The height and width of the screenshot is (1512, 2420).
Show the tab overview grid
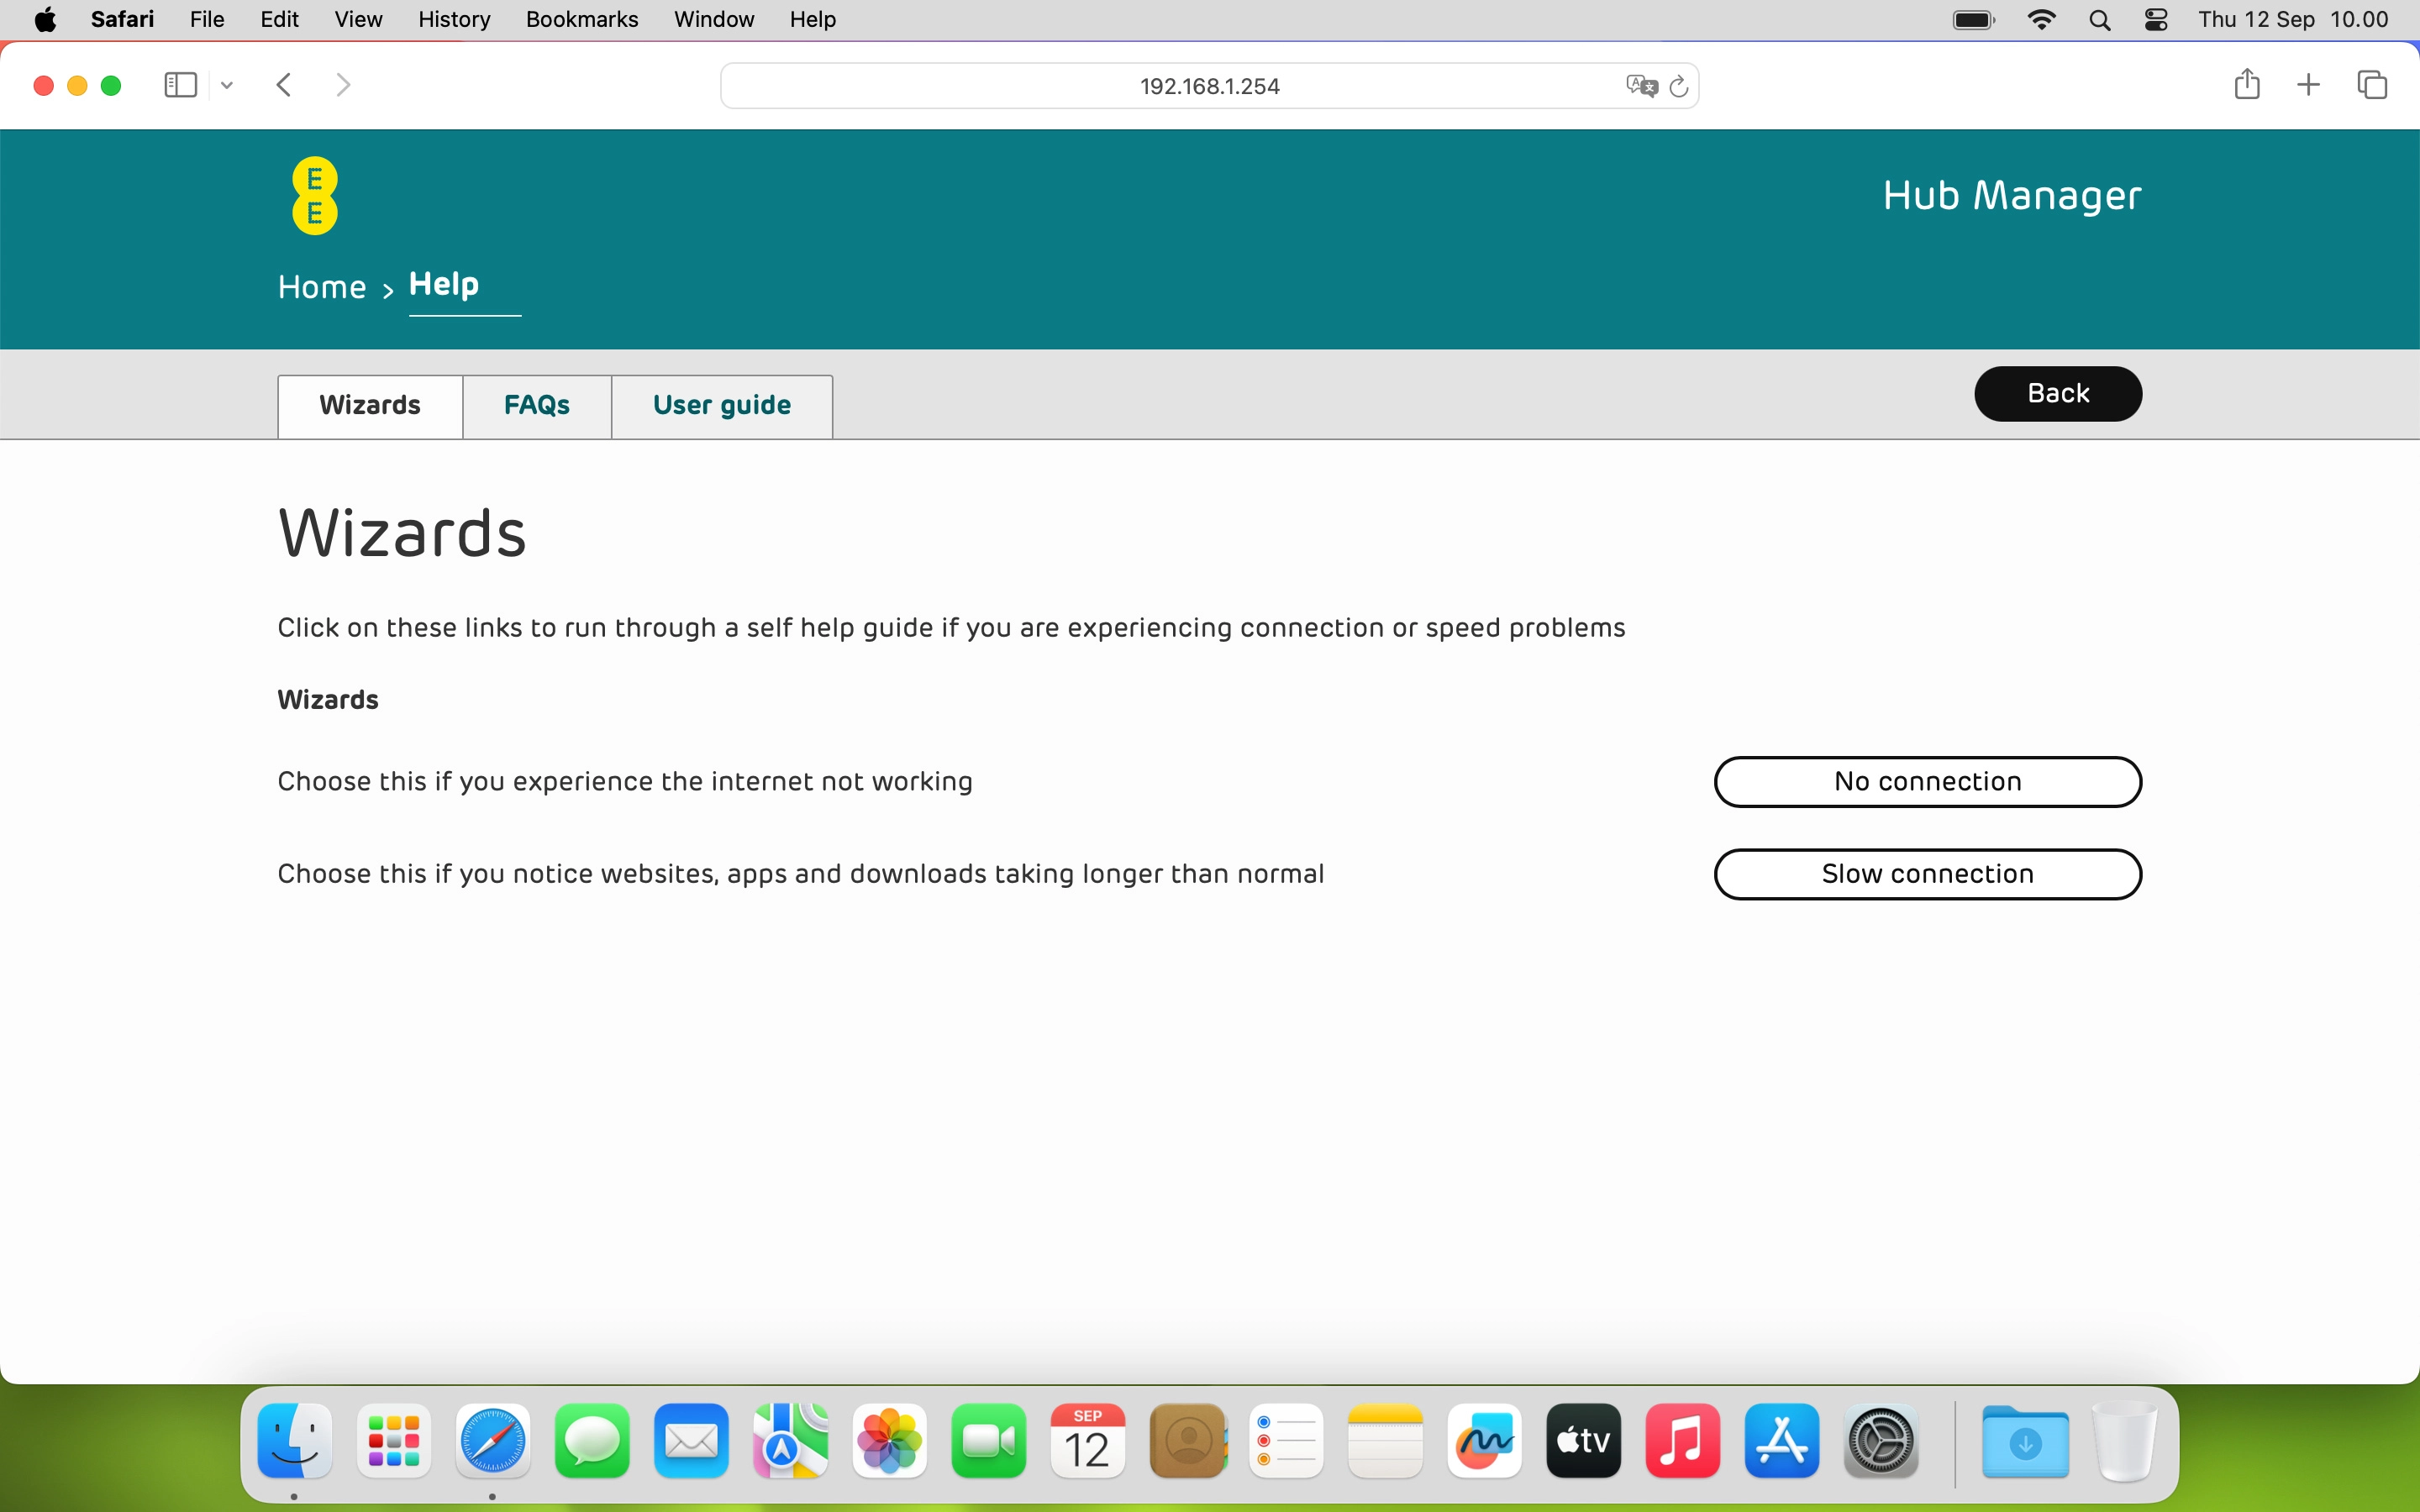tap(2371, 84)
